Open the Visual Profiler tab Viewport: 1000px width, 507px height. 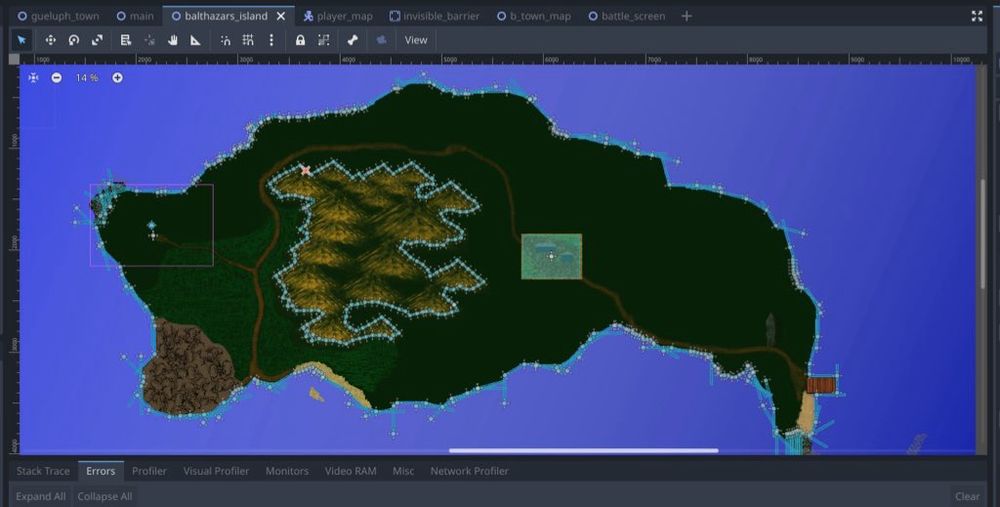click(216, 471)
